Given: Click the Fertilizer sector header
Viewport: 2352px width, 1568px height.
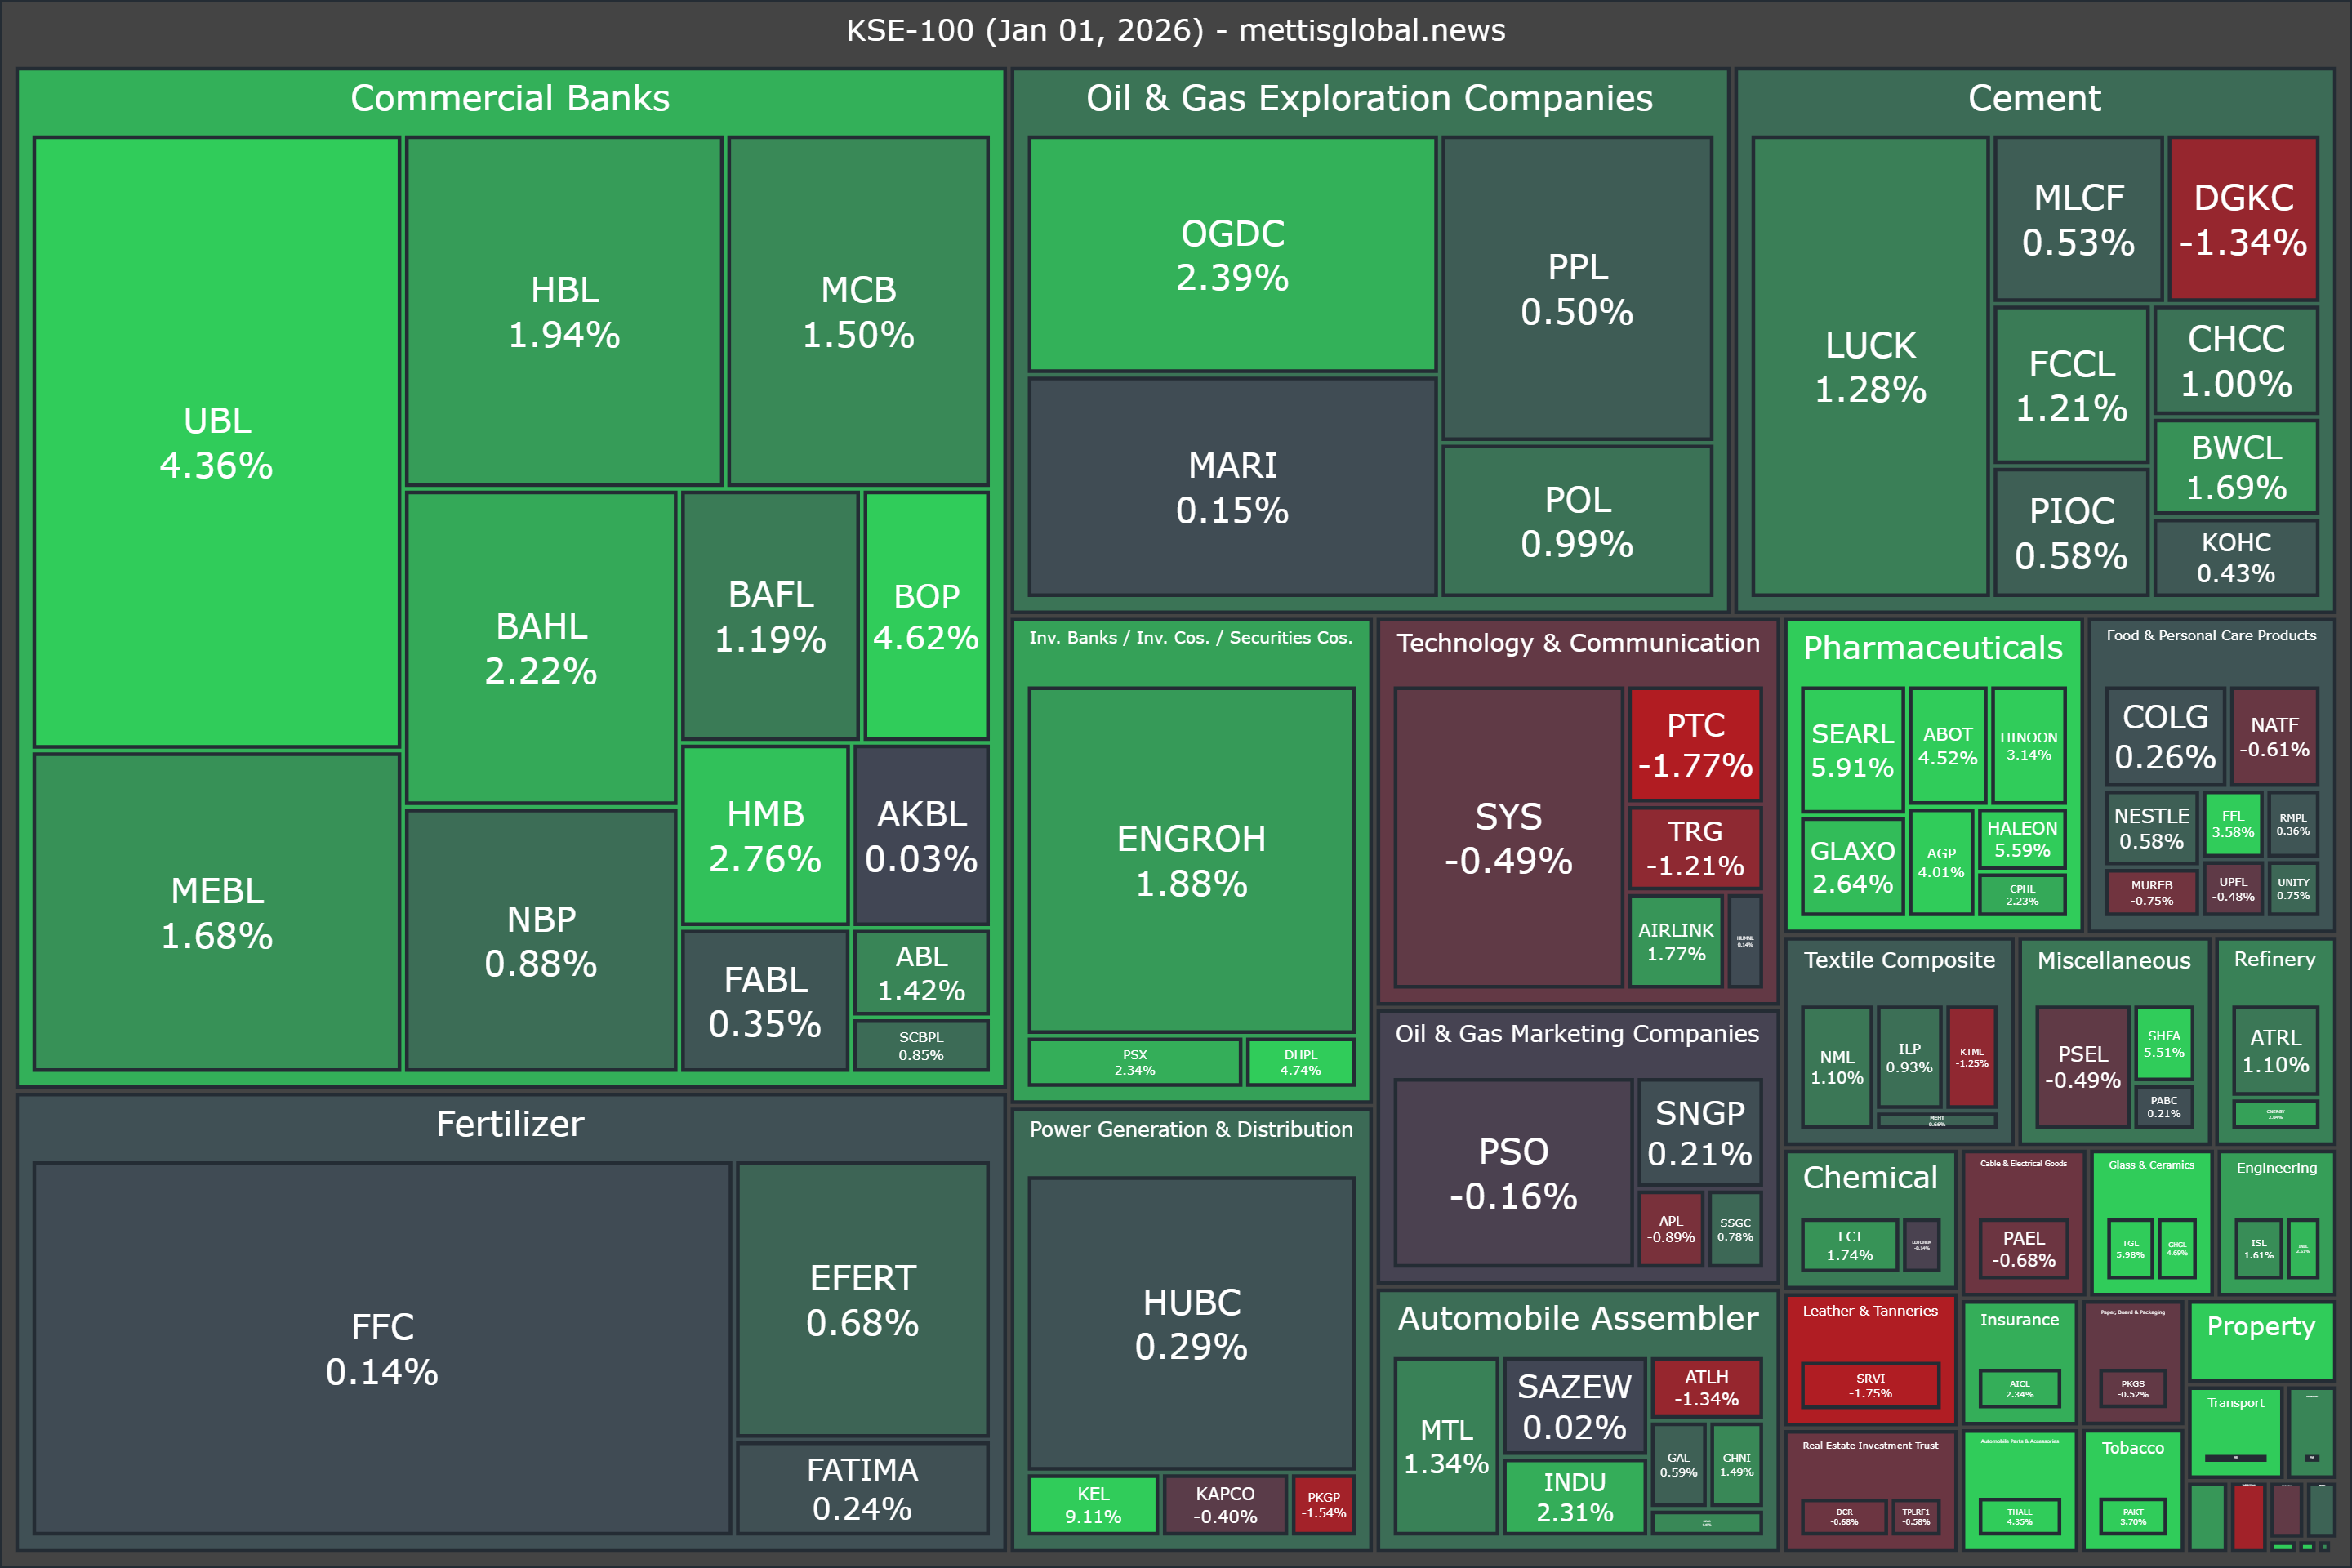Looking at the screenshot, I should [510, 1124].
